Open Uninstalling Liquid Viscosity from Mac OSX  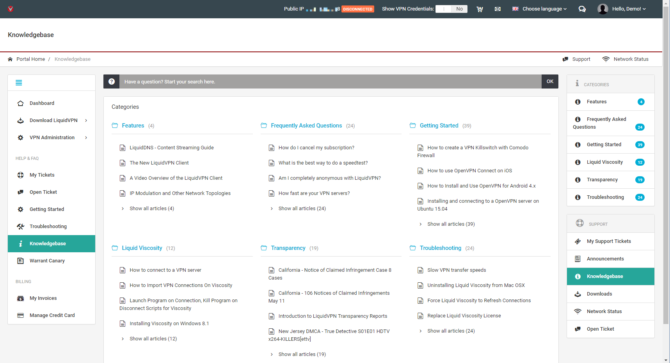point(476,285)
